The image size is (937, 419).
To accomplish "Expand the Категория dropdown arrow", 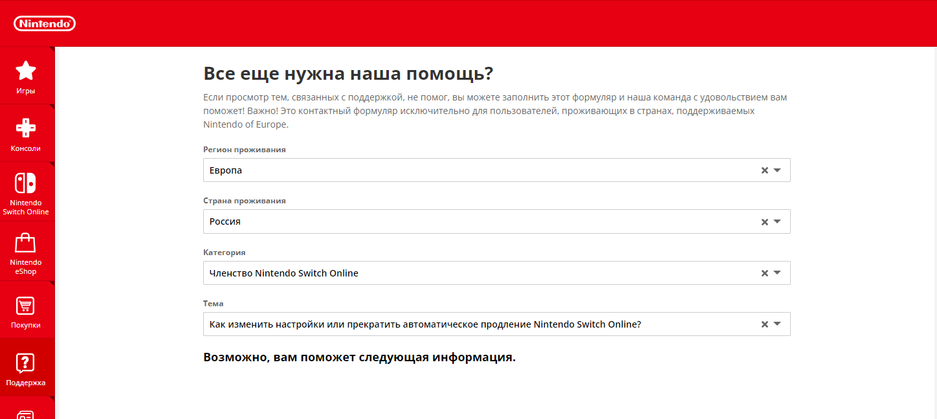I will [x=777, y=273].
